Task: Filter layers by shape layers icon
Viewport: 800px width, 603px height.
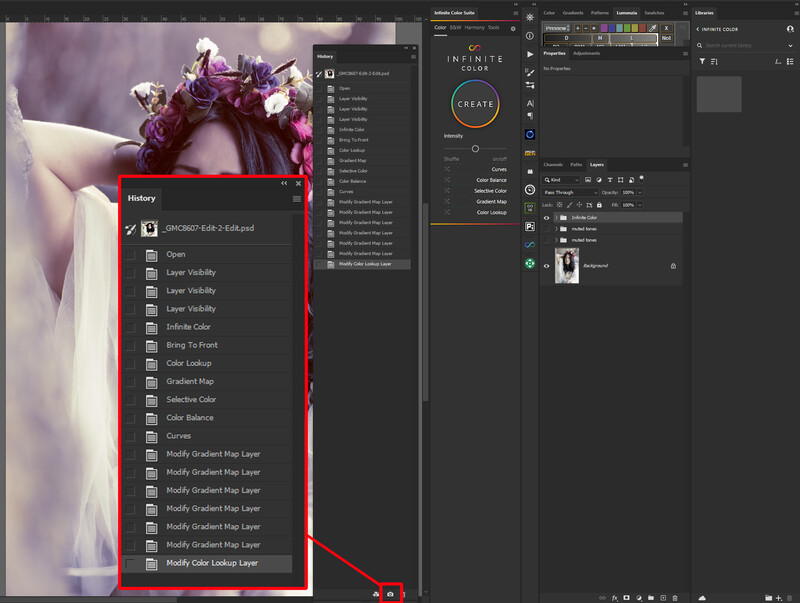Action: point(620,180)
